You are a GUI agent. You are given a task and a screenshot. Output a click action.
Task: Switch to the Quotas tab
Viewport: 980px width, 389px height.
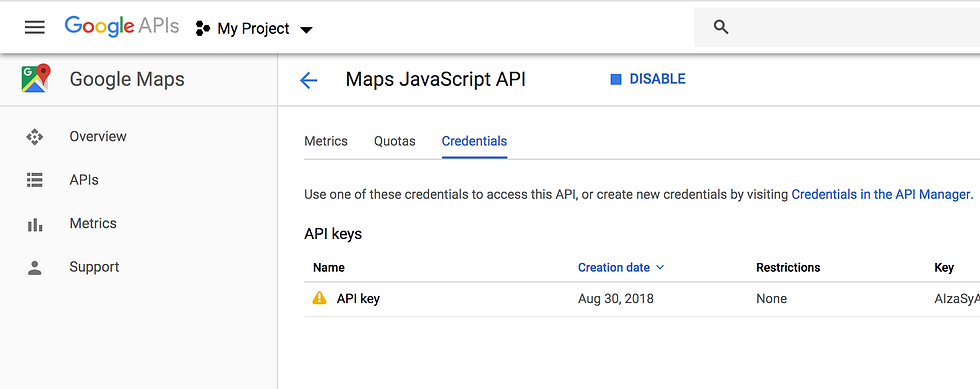click(394, 141)
